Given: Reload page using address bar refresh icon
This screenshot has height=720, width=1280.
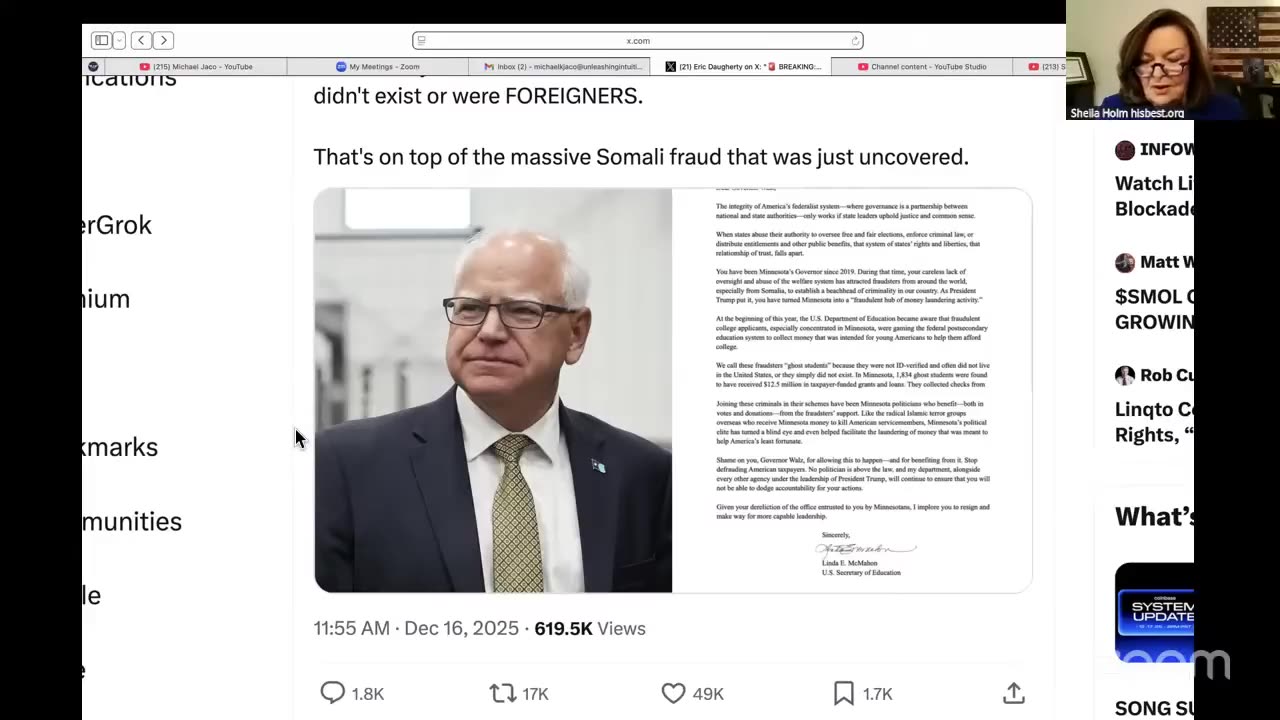Looking at the screenshot, I should pyautogui.click(x=855, y=41).
